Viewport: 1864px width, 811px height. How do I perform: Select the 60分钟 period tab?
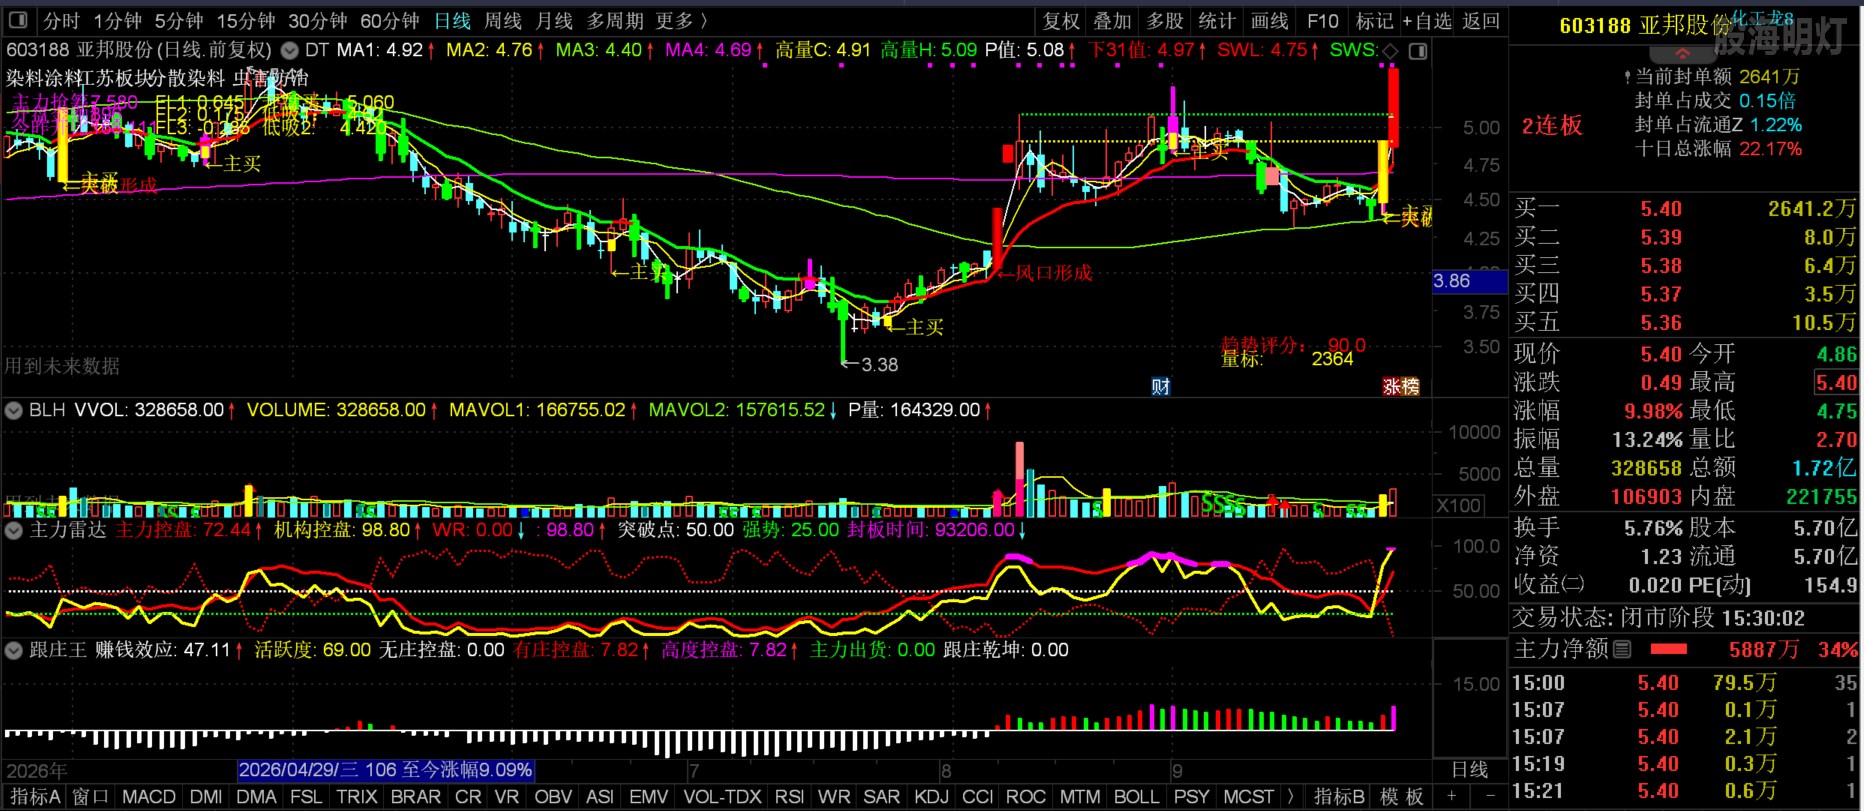point(390,21)
